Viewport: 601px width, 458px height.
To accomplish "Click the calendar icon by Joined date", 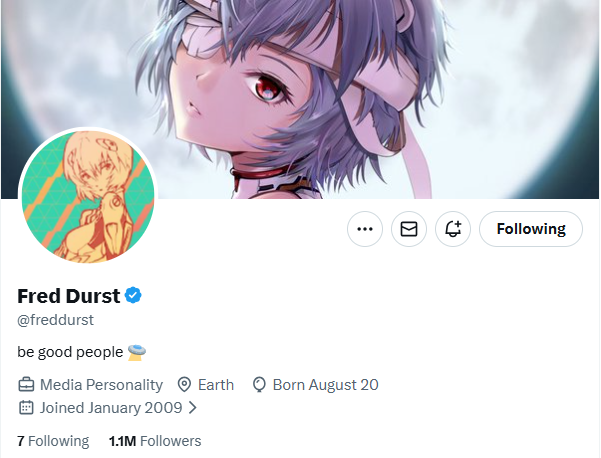I will click(26, 407).
